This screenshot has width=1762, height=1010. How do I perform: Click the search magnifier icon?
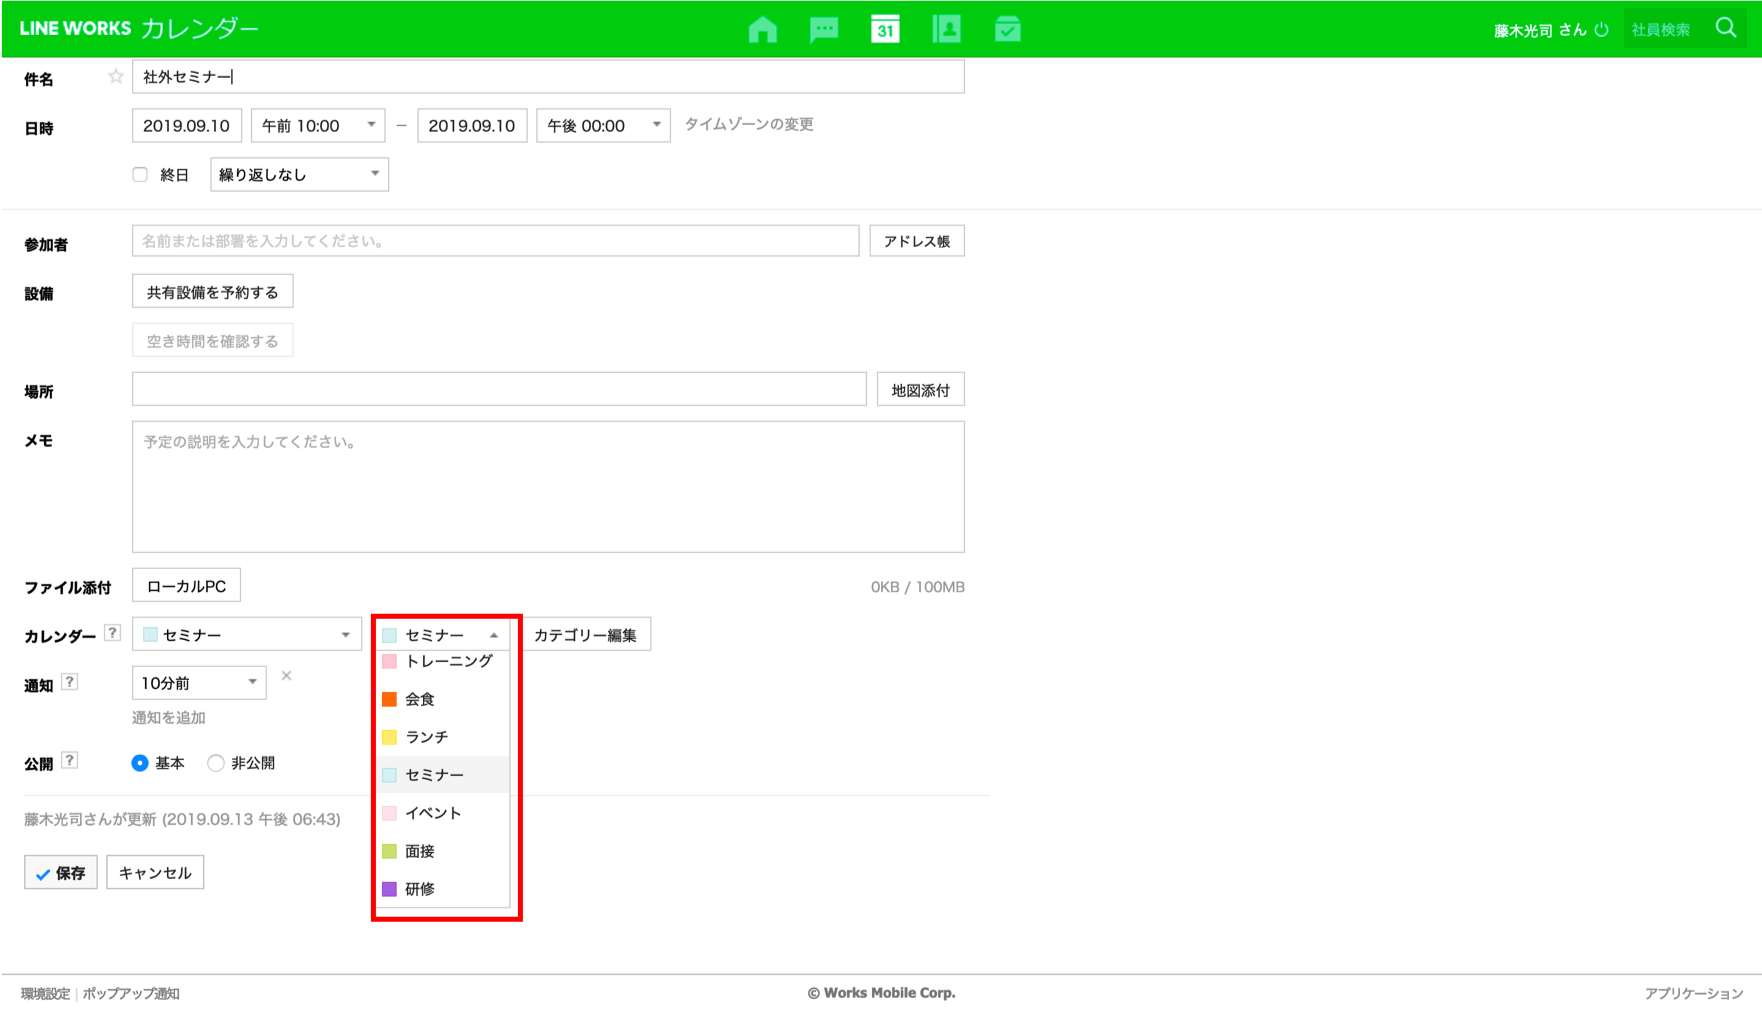click(x=1726, y=28)
